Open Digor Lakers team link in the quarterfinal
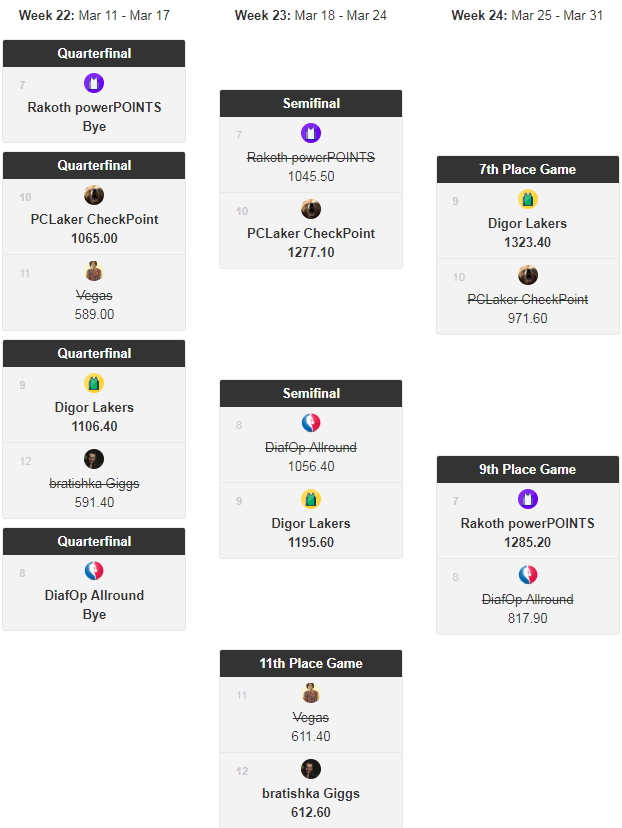This screenshot has height=828, width=622. (94, 407)
